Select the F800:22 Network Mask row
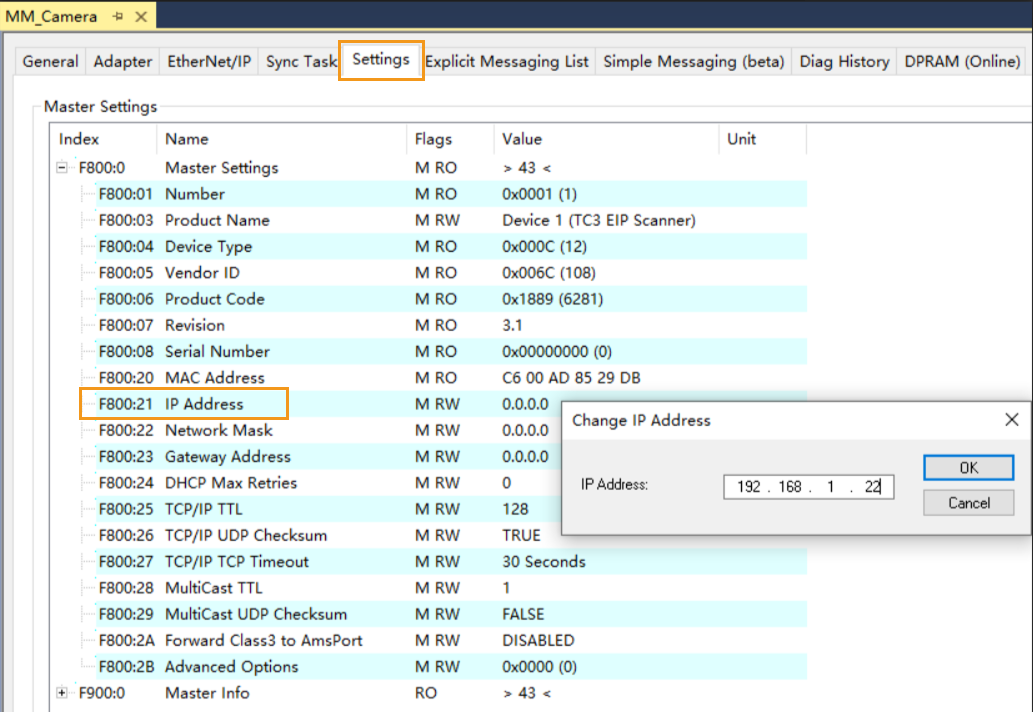Screen dimensions: 1033x712 click(x=218, y=431)
